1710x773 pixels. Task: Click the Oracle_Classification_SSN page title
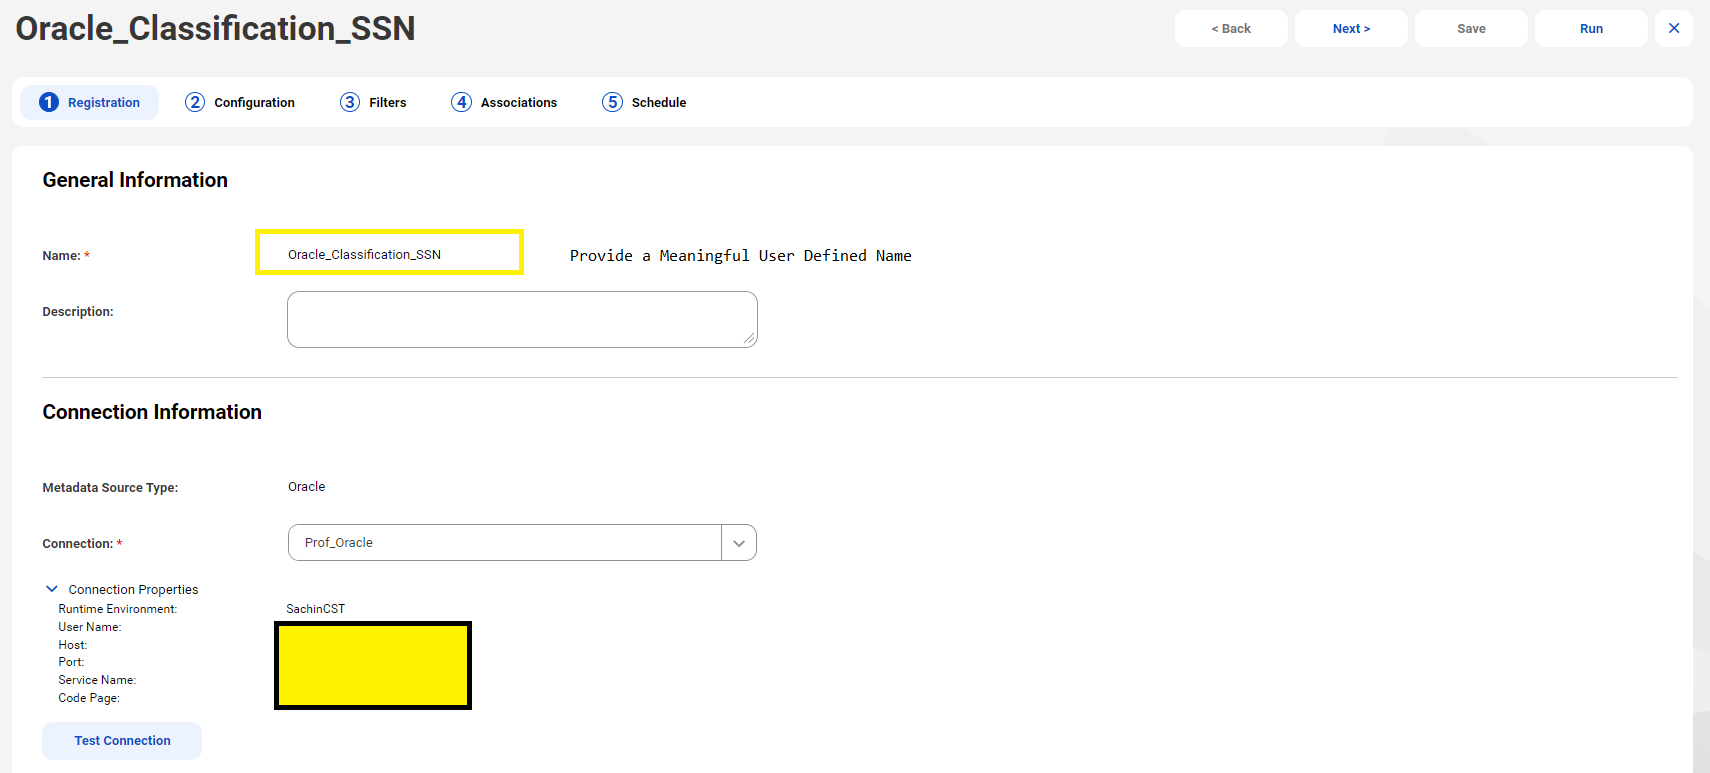pyautogui.click(x=215, y=28)
